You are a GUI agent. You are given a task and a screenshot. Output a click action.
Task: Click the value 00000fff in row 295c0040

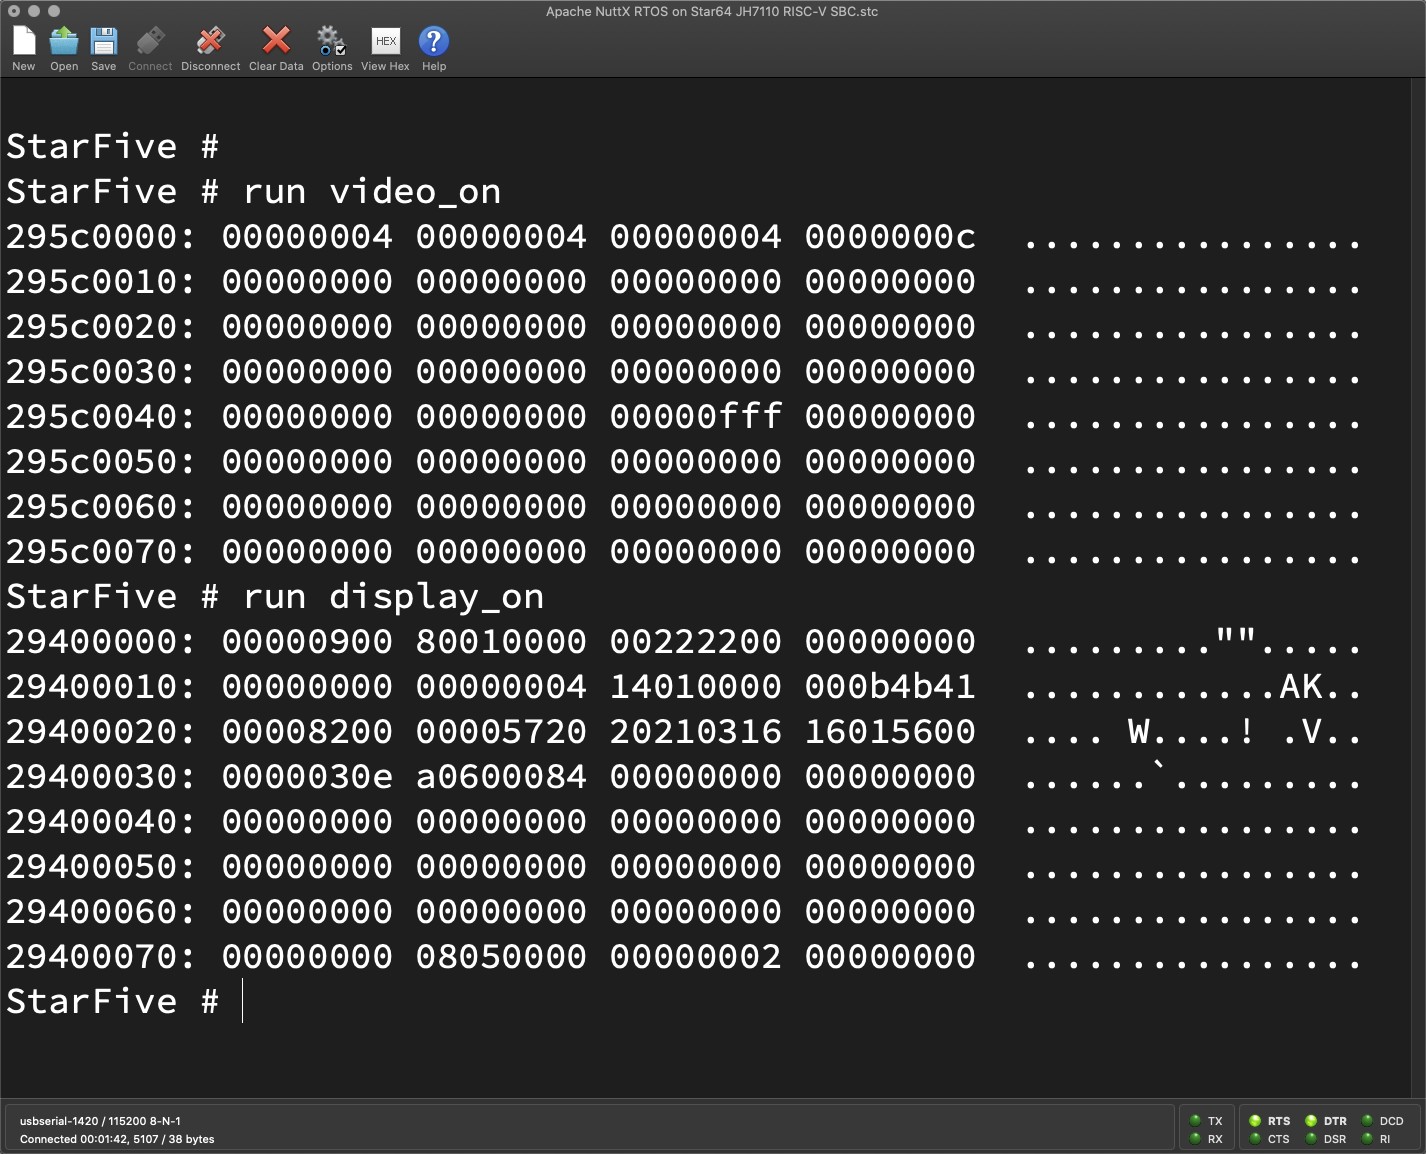click(696, 416)
